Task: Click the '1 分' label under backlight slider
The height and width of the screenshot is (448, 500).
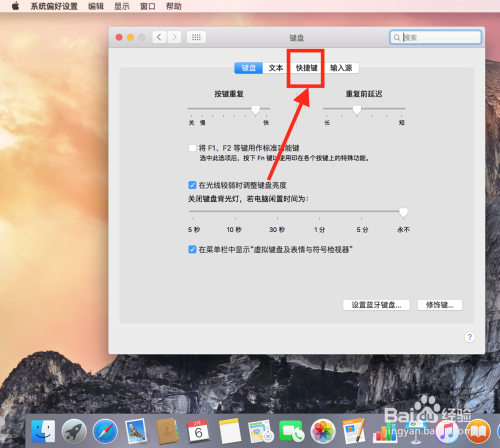Action: (319, 230)
